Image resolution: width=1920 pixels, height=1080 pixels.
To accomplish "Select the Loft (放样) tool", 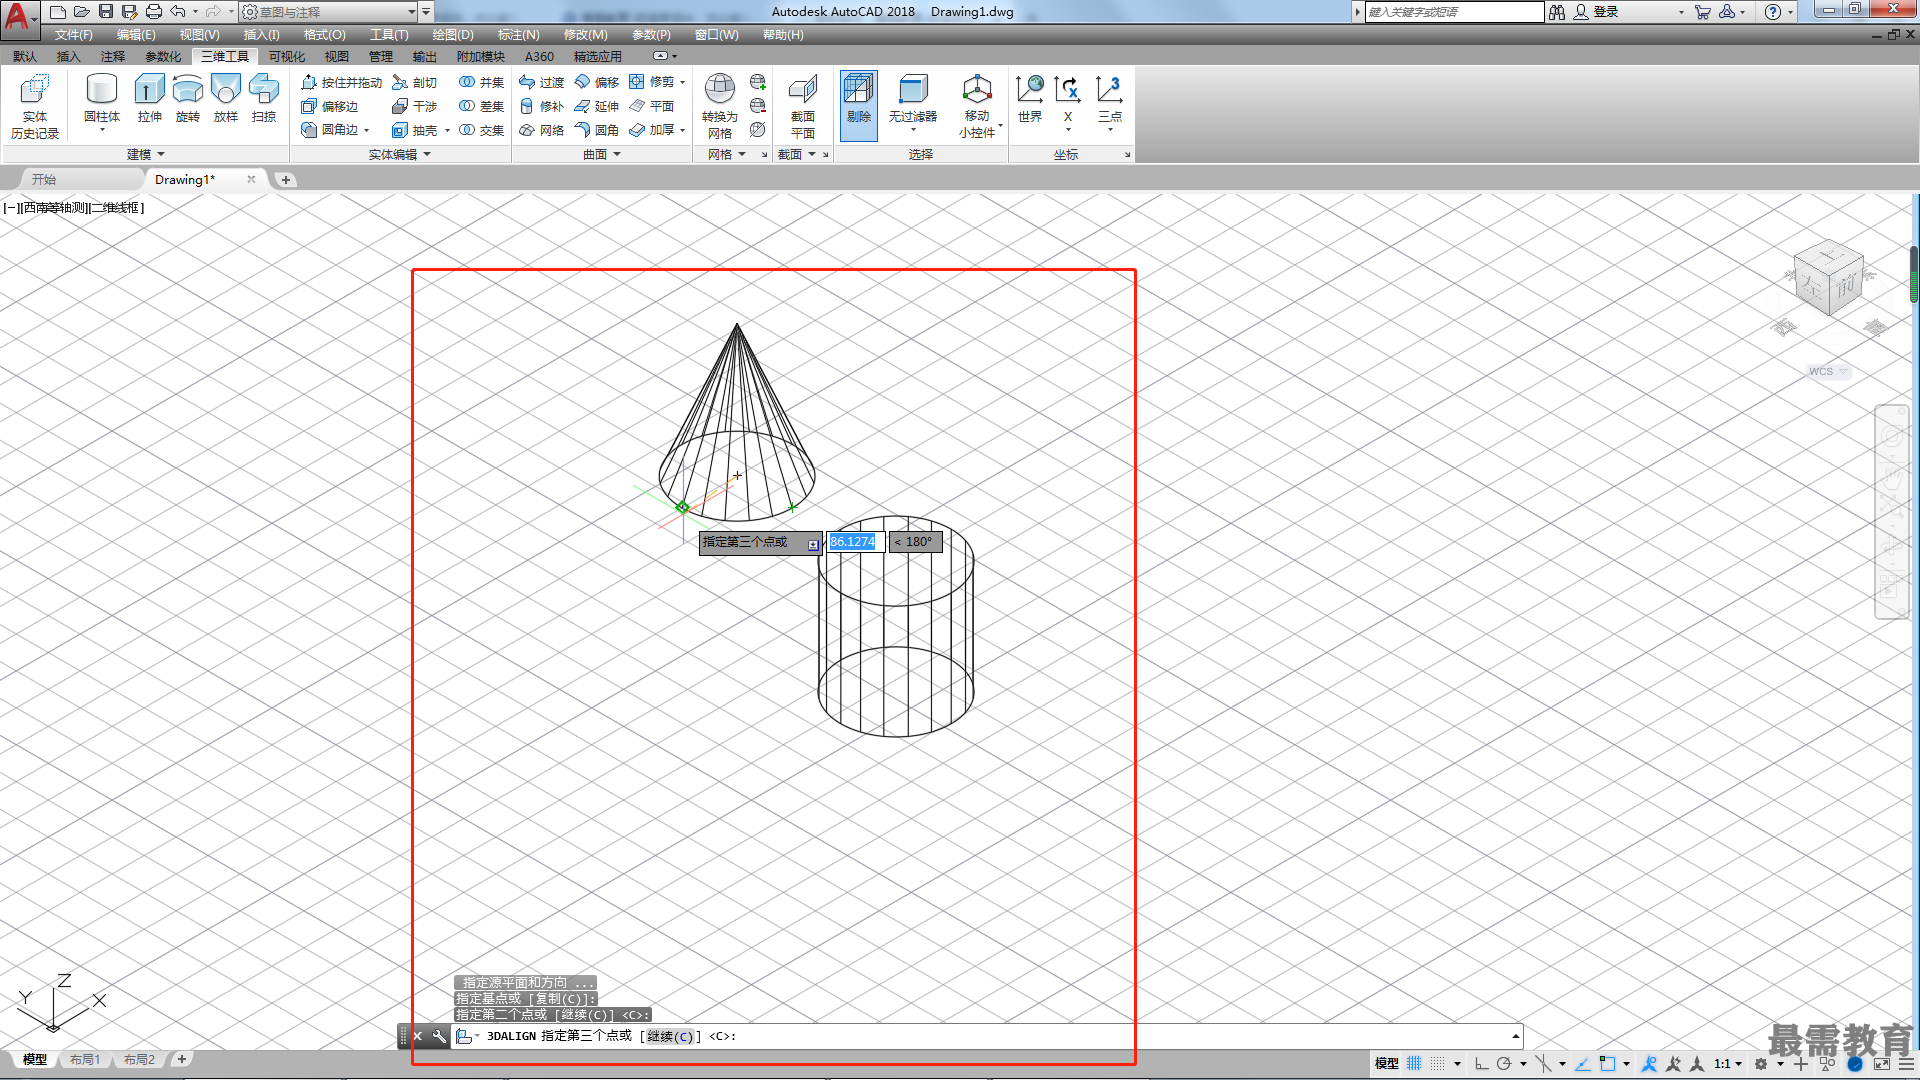I will click(x=226, y=97).
